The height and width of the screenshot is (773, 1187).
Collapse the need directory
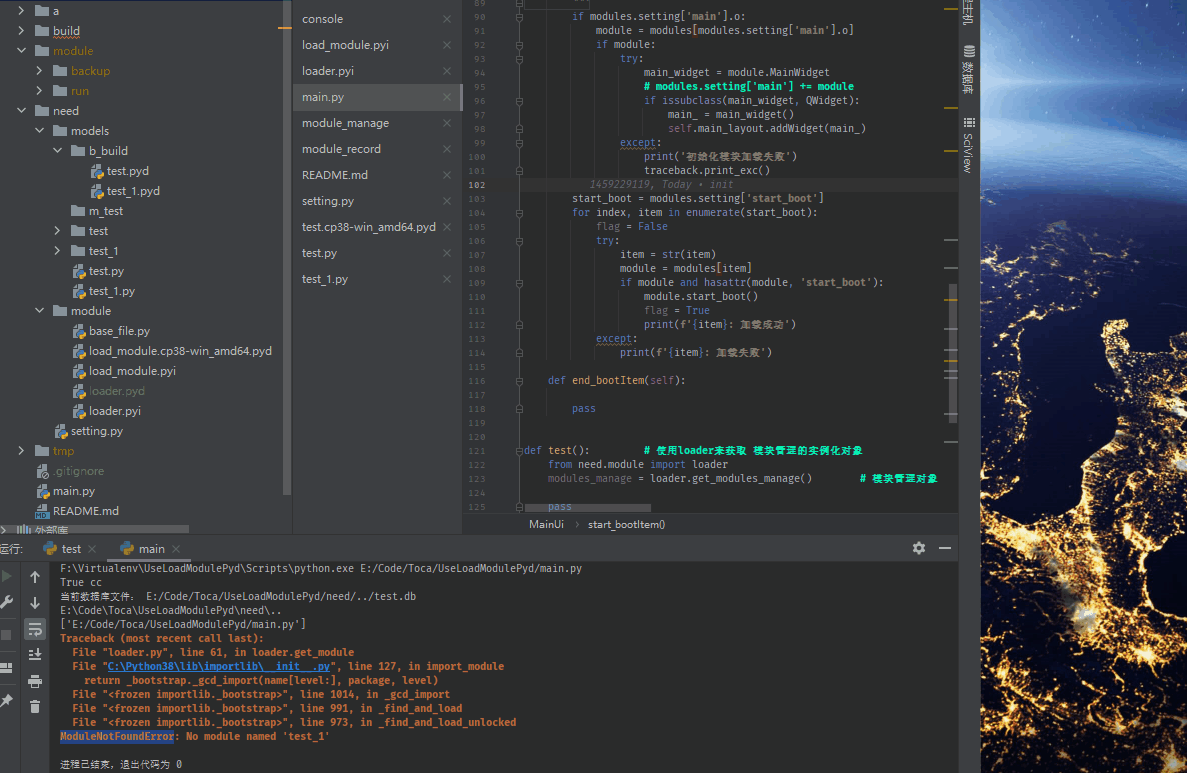point(21,110)
